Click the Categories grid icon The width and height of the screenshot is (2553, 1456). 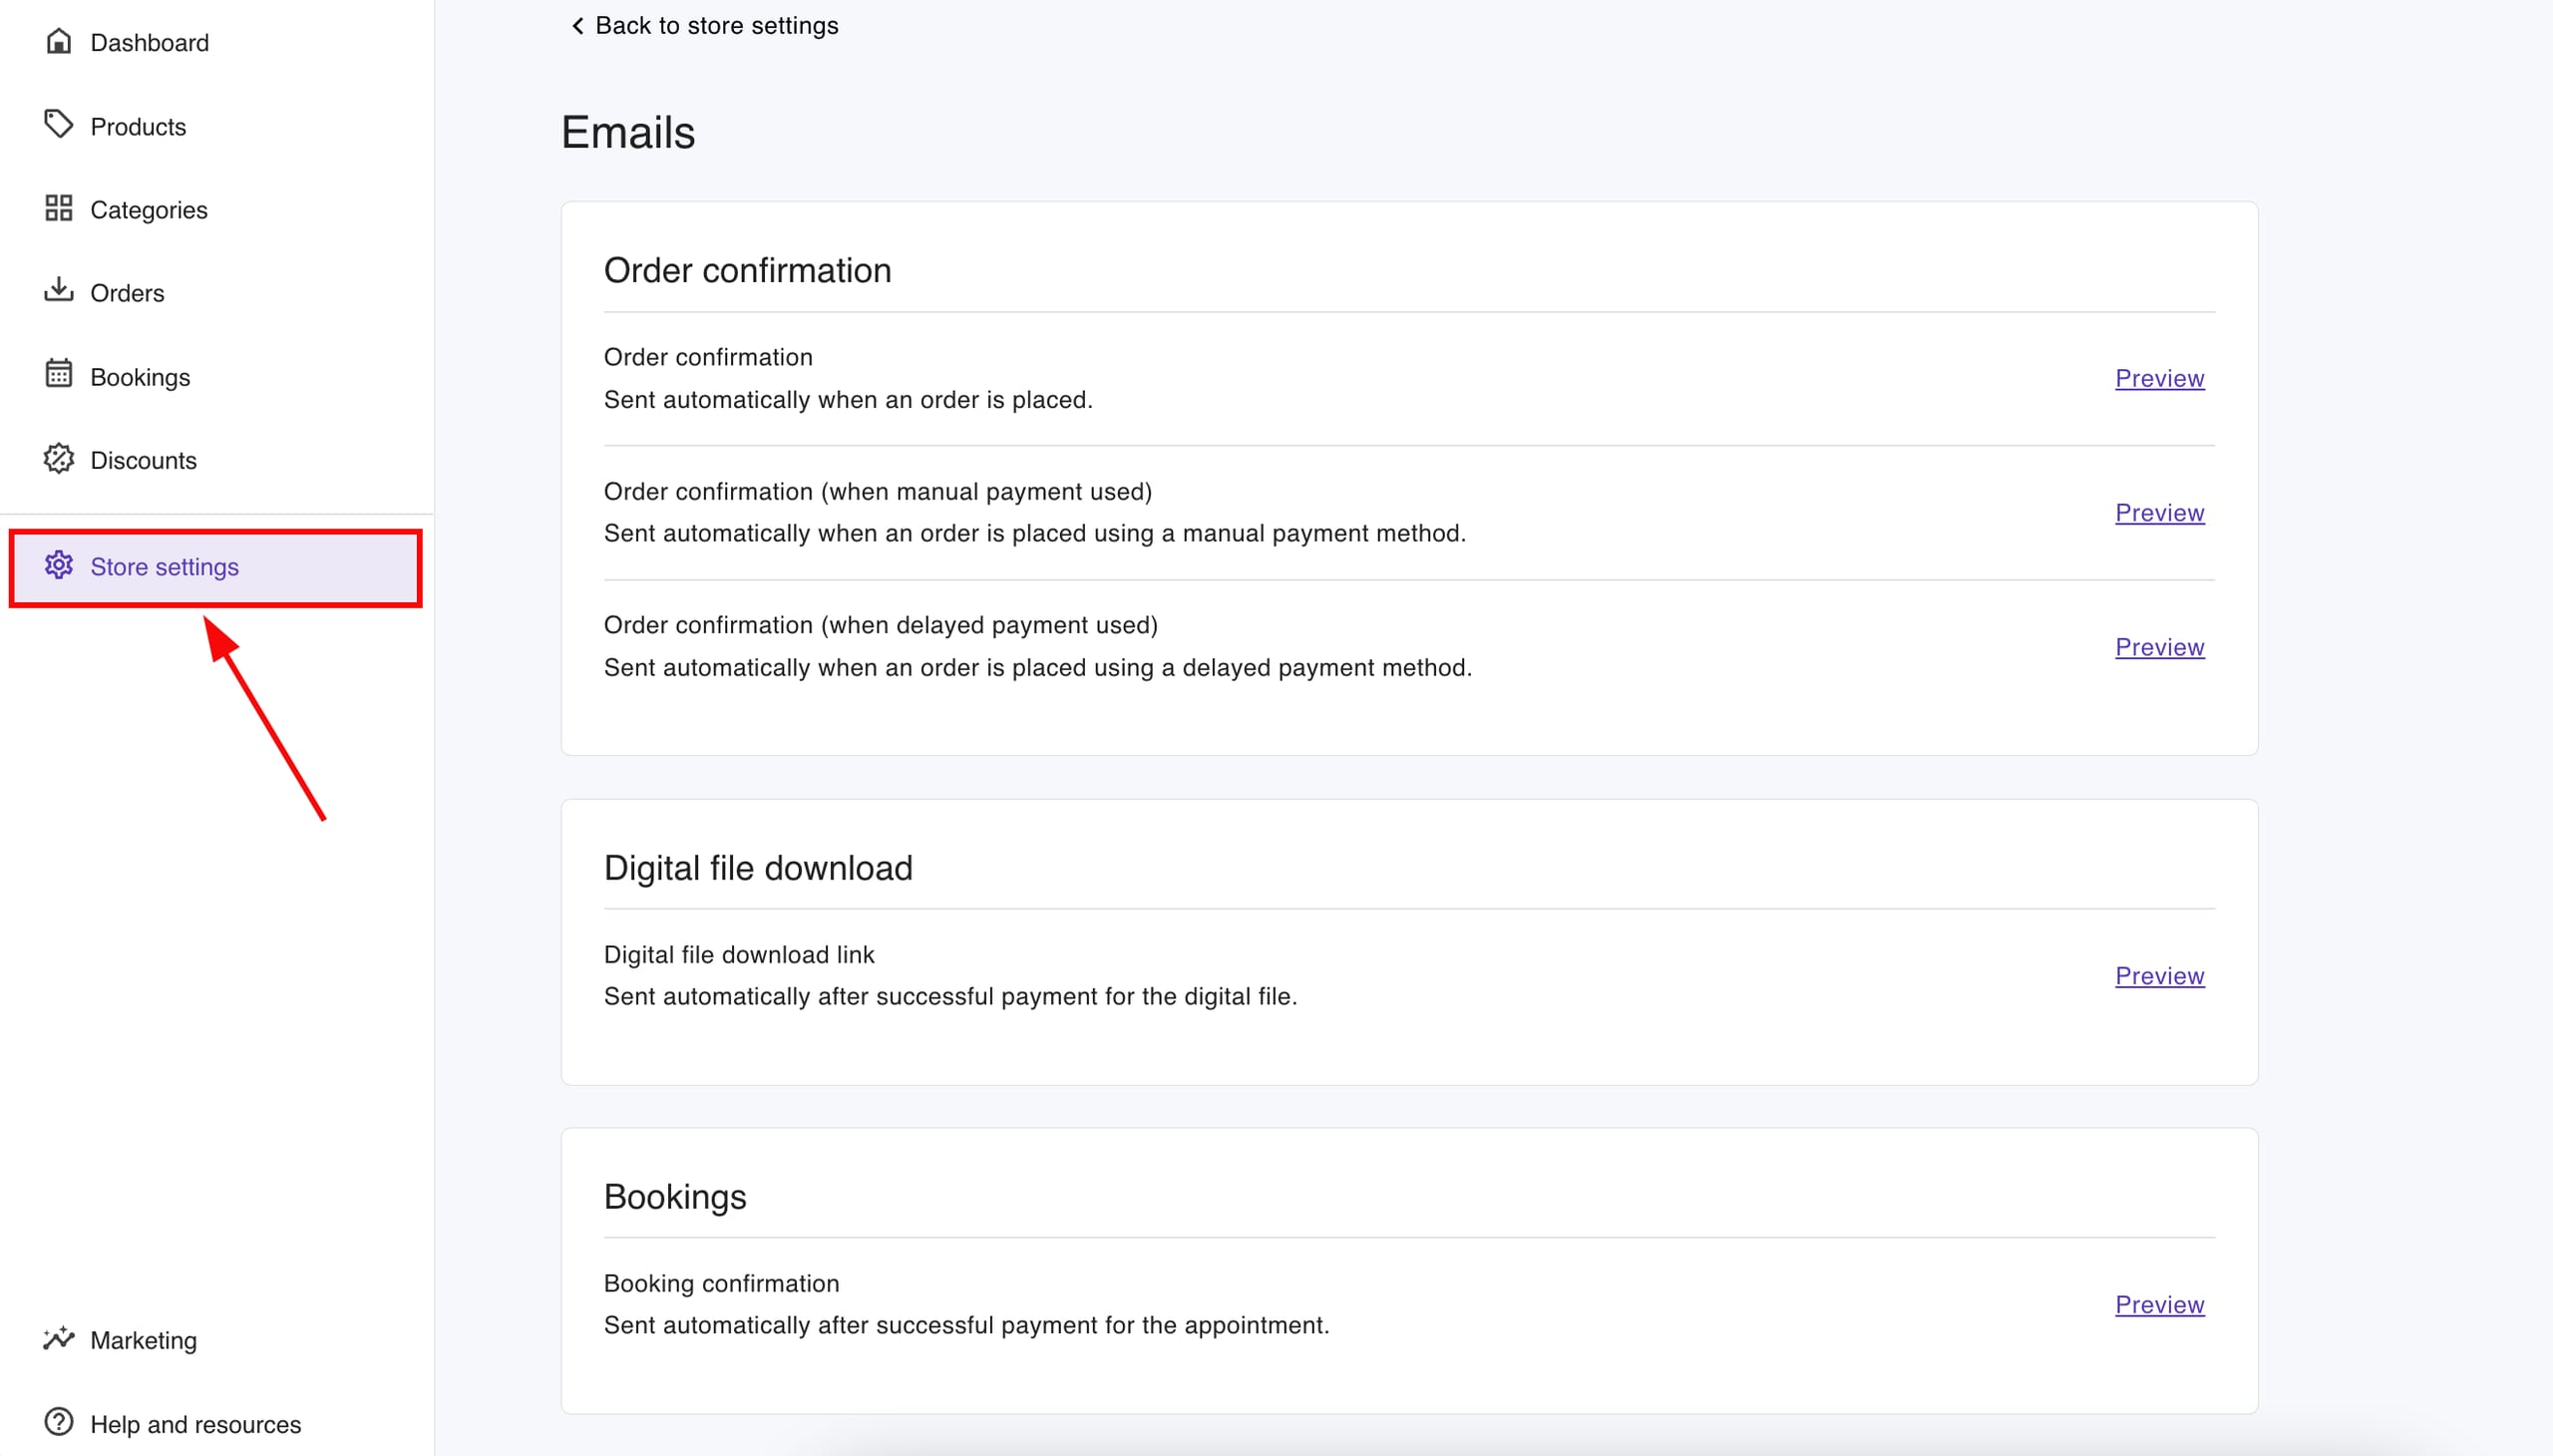[x=58, y=208]
